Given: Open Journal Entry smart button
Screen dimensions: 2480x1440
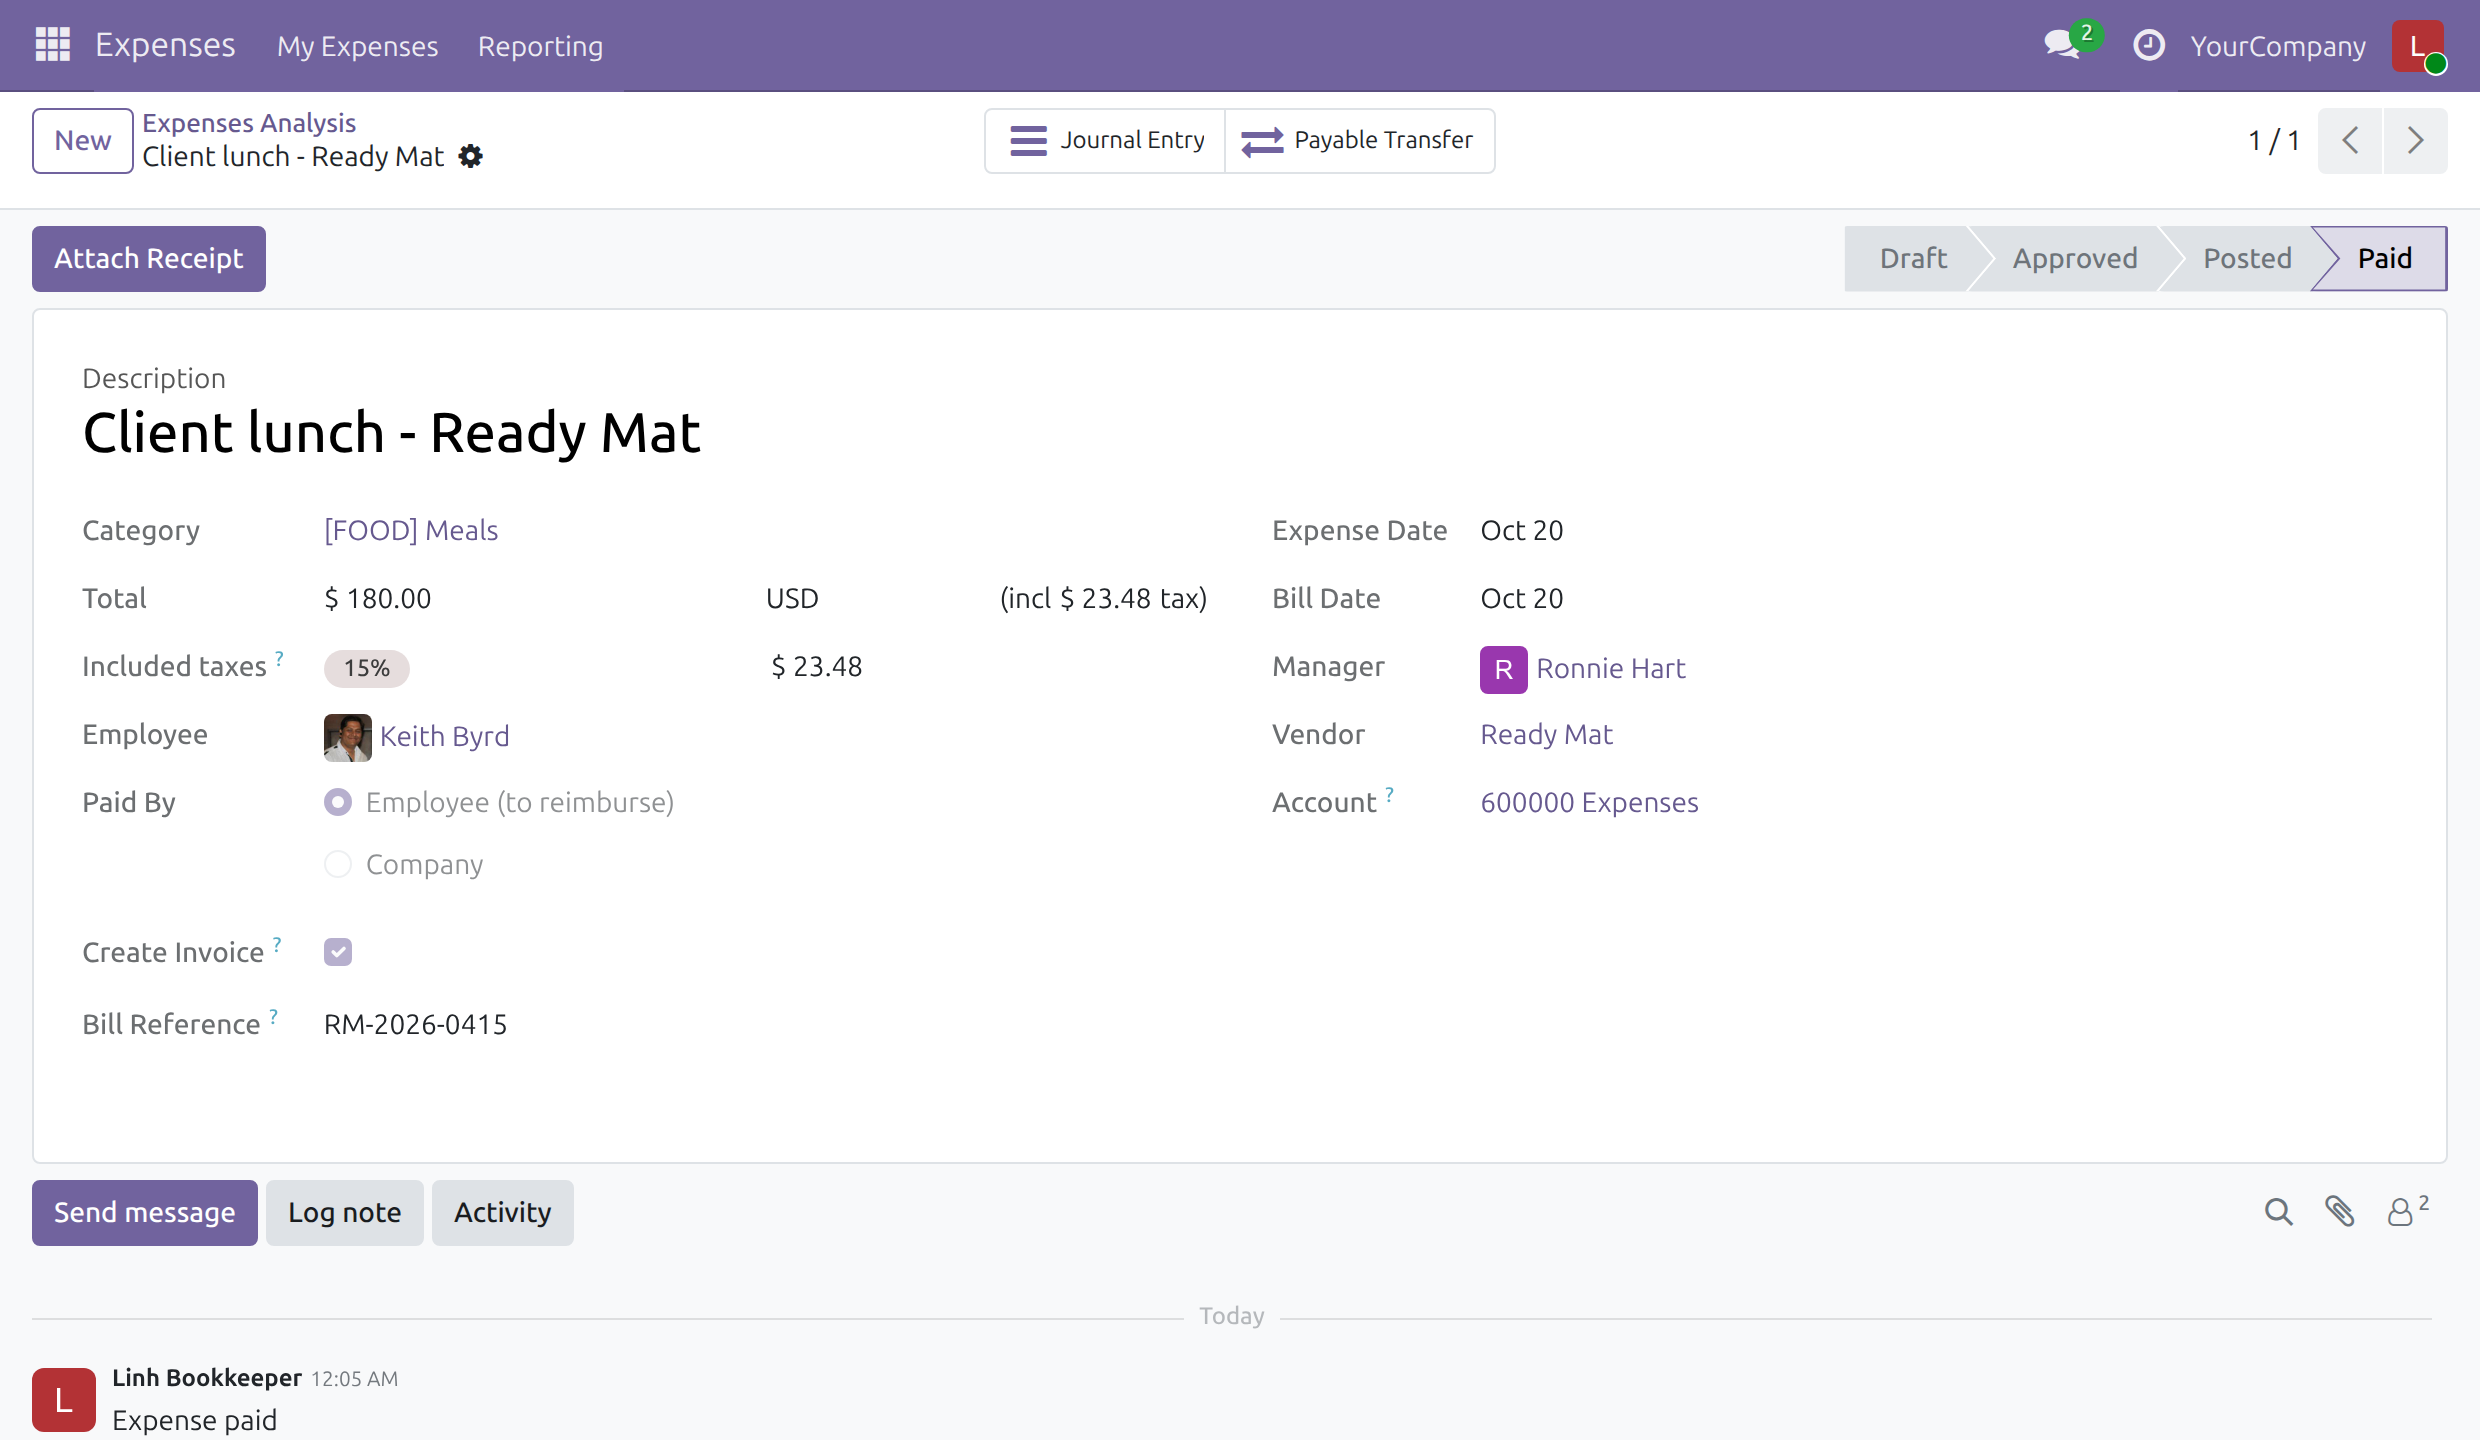Looking at the screenshot, I should 1106,141.
